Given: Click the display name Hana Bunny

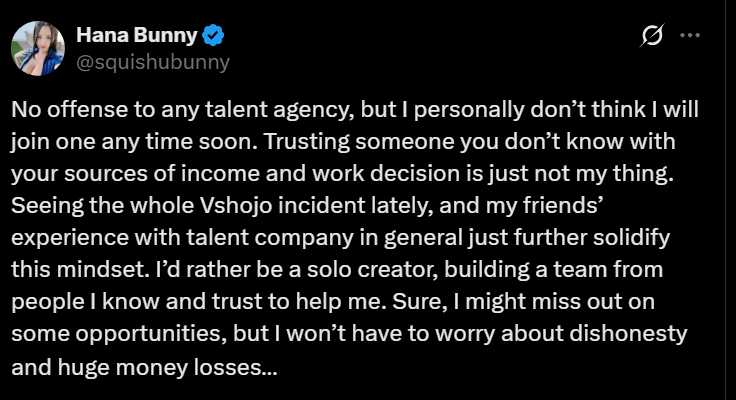Looking at the screenshot, I should coord(137,35).
